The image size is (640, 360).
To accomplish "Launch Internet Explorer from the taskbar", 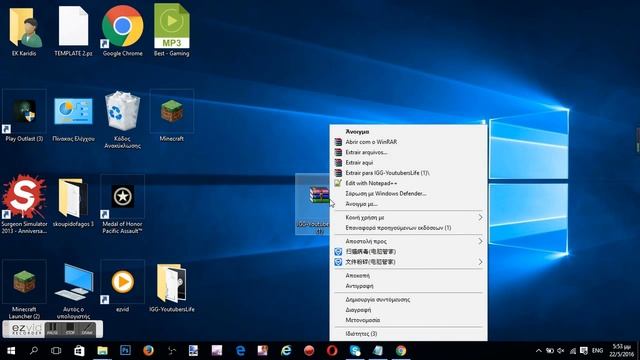I will pyautogui.click(x=286, y=351).
